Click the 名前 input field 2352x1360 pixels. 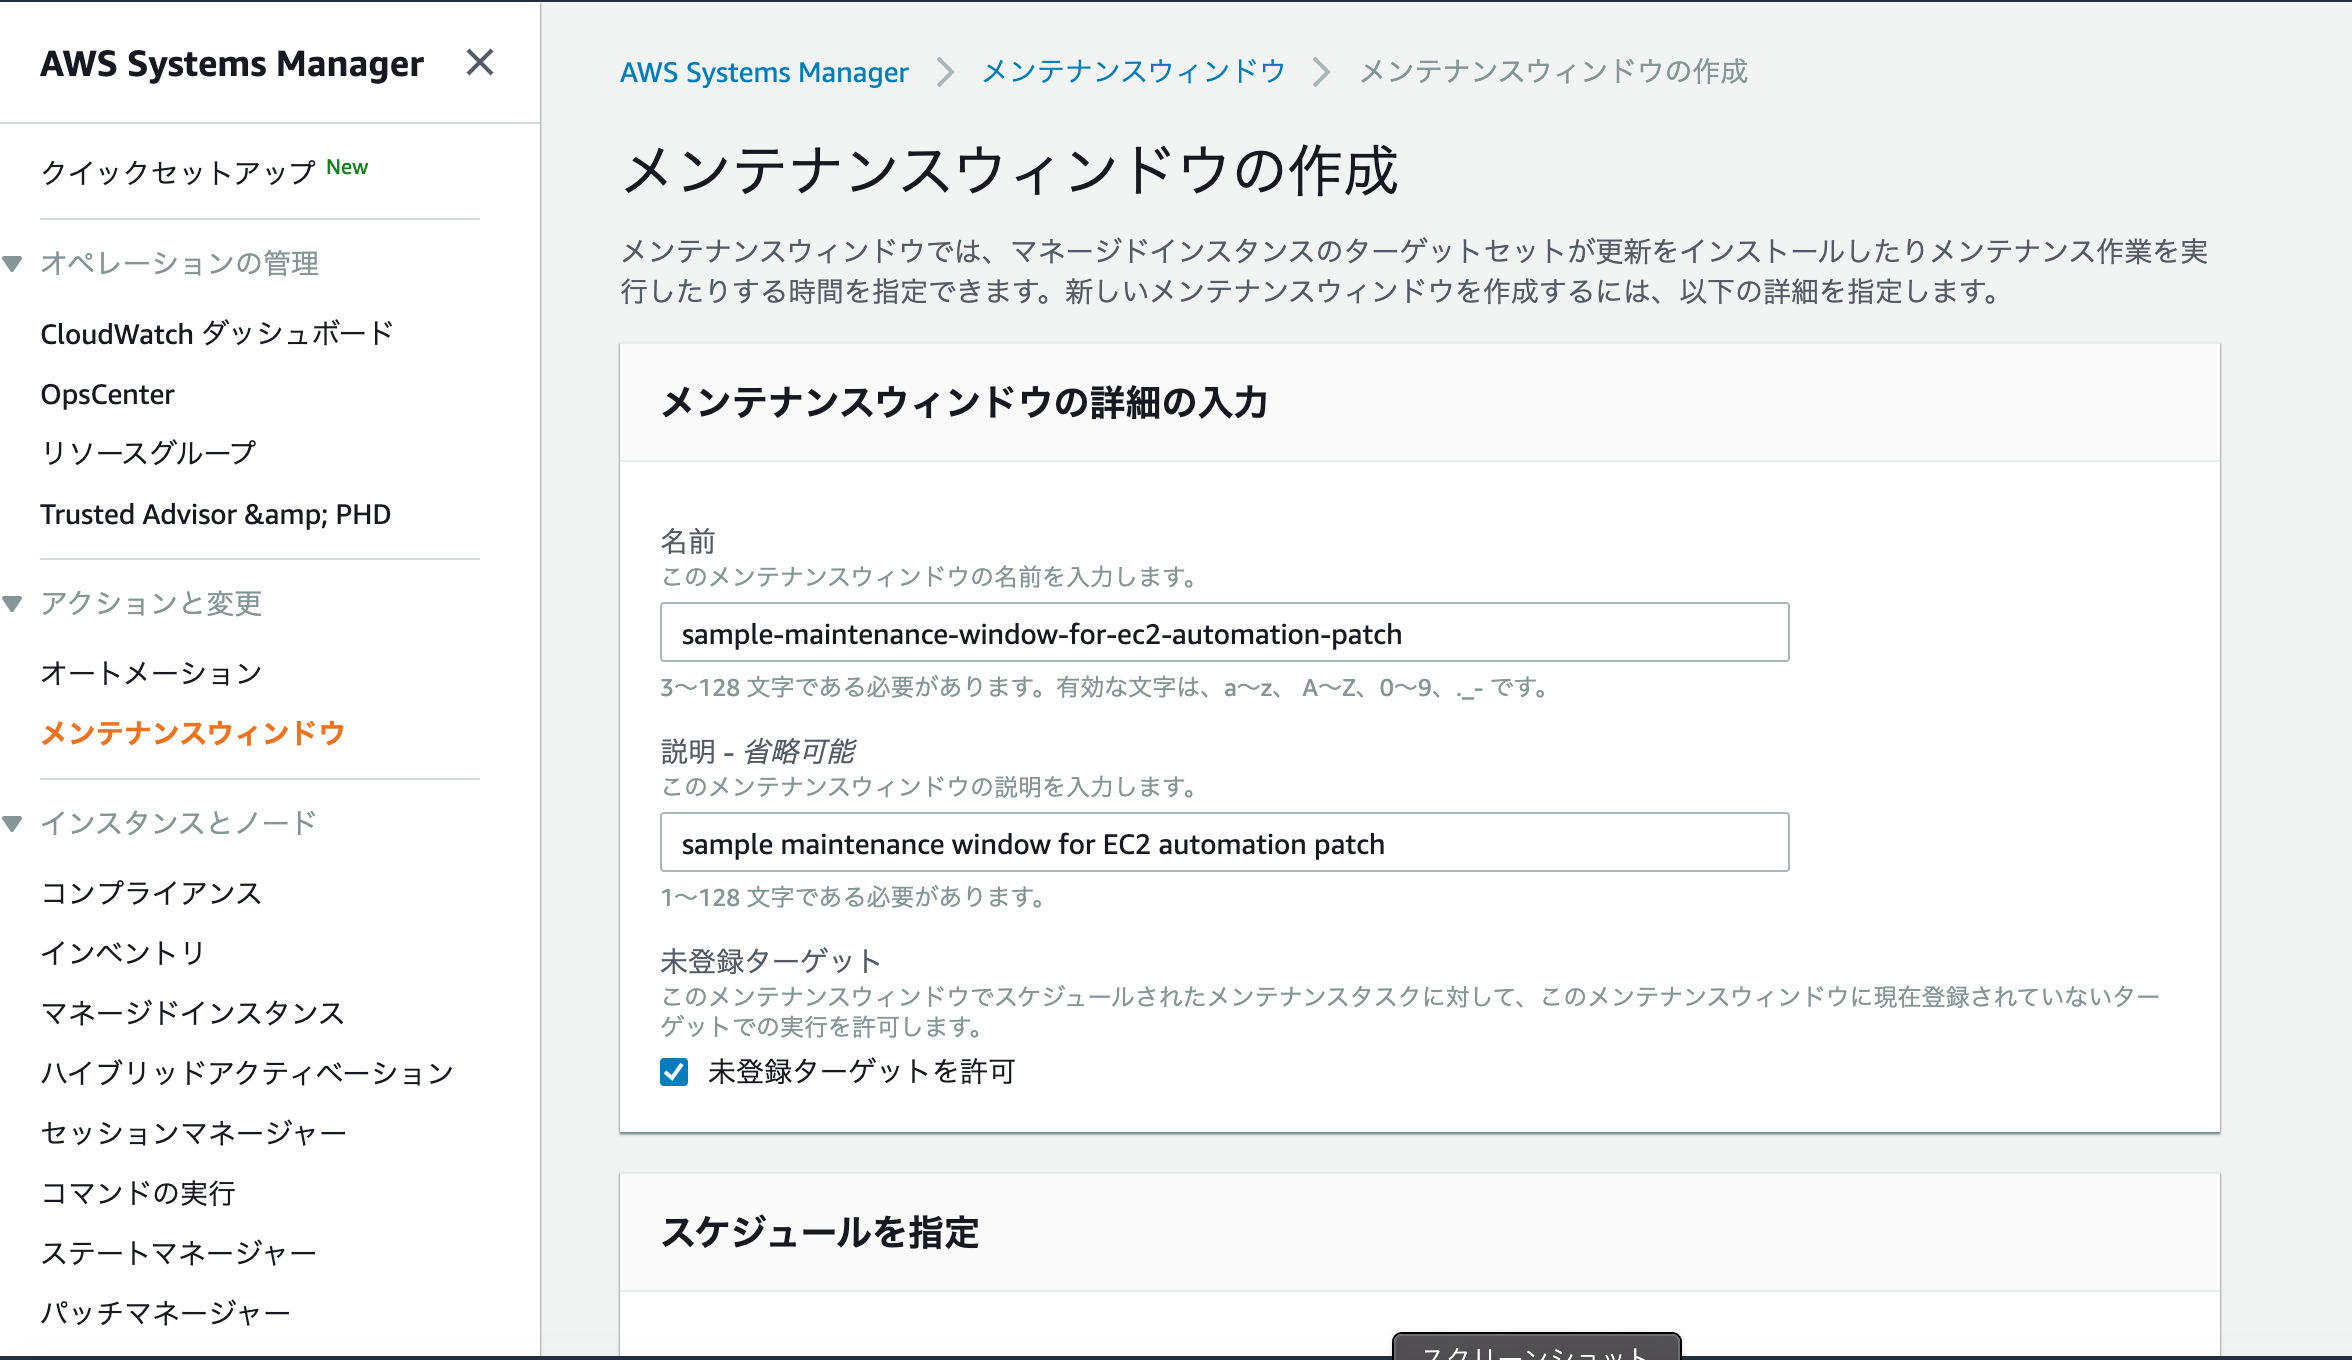[1224, 633]
